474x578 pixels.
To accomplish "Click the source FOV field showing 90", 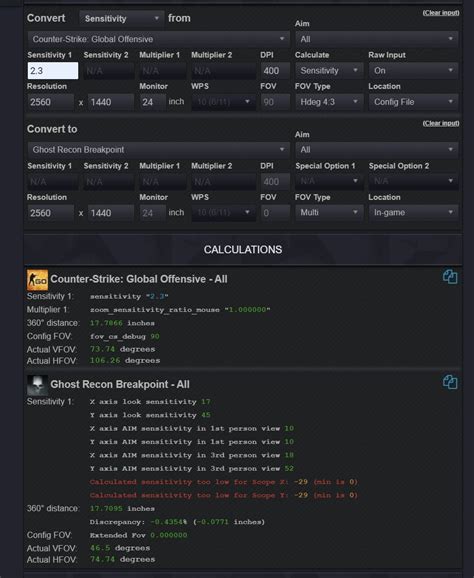I will click(275, 102).
